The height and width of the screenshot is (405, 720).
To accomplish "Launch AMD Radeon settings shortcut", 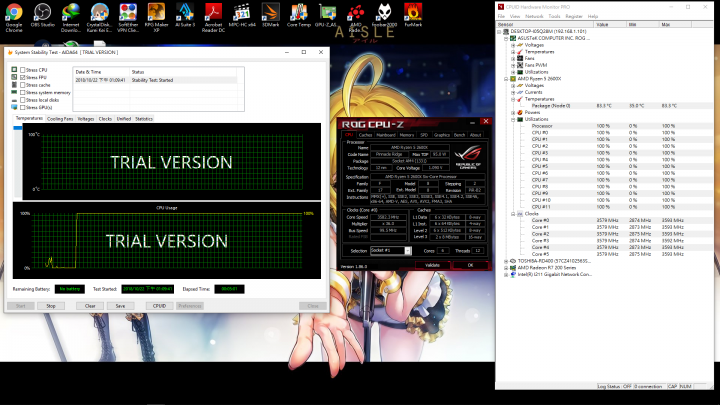I will point(356,17).
